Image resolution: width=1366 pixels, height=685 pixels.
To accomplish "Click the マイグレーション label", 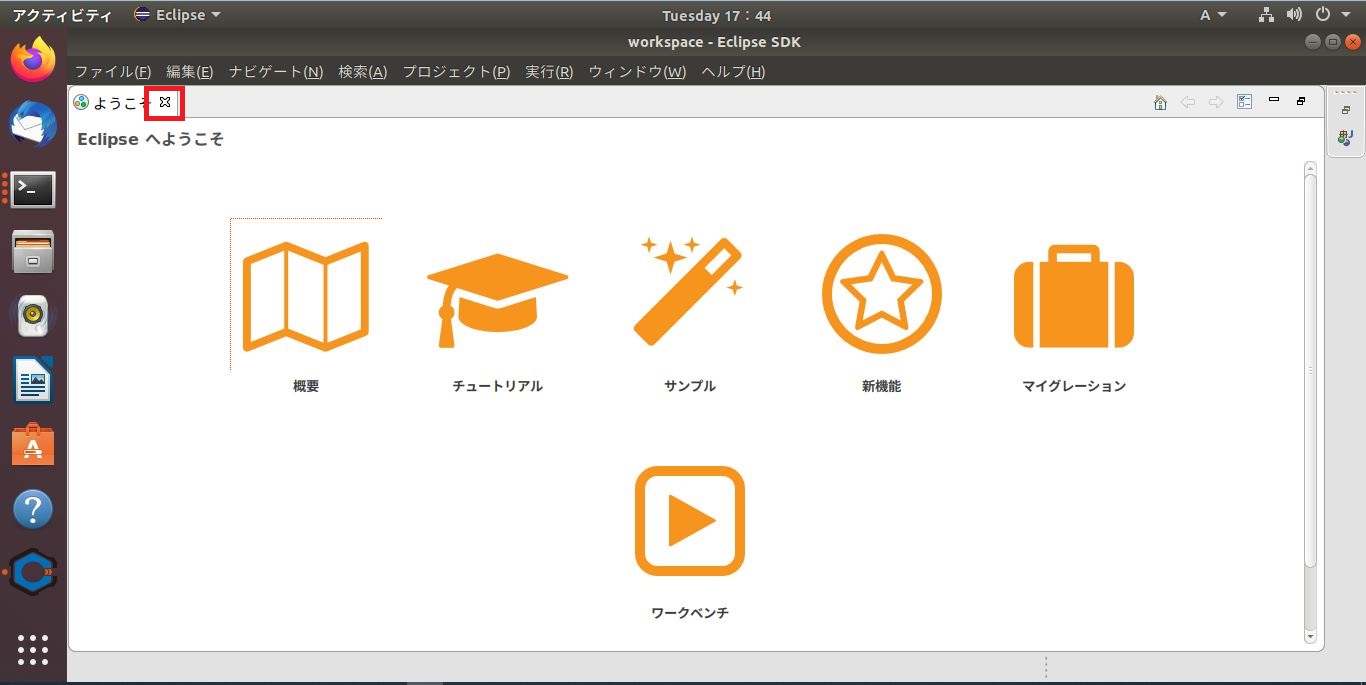I will [1074, 386].
